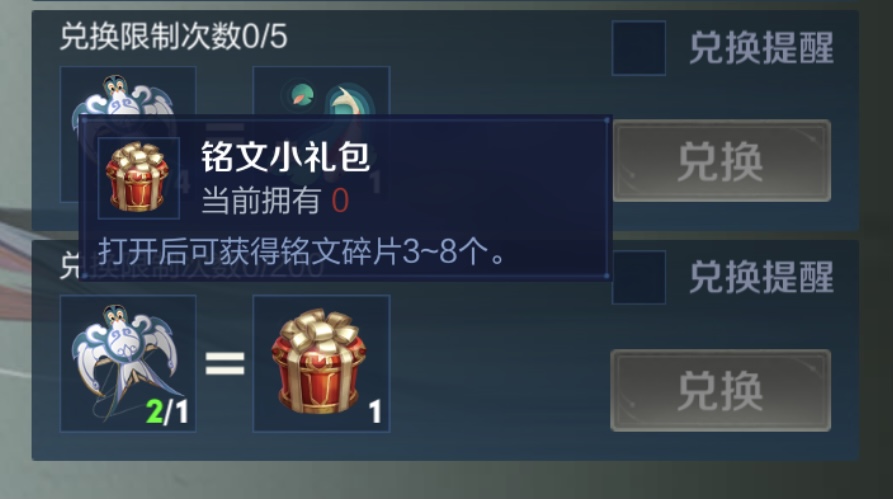Tap the swallow kite icon showing 2/1

[x=128, y=363]
